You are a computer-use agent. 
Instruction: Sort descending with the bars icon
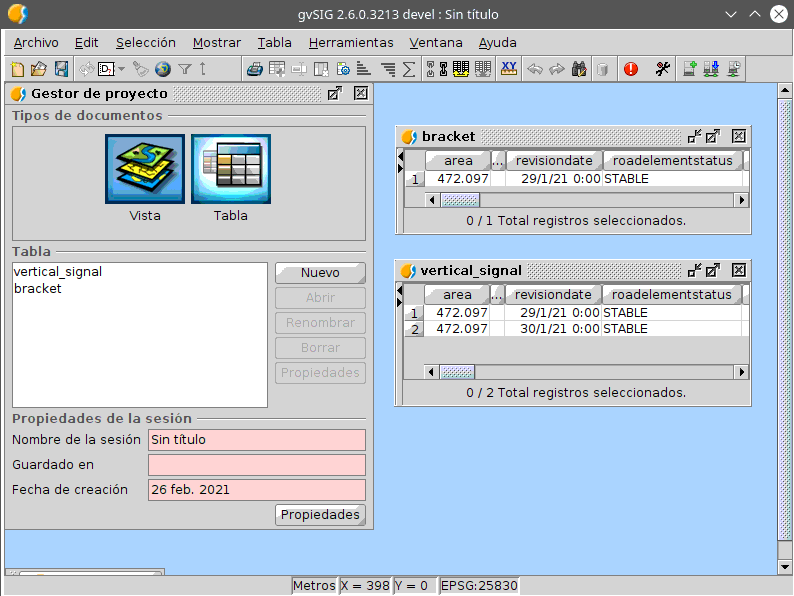(388, 69)
